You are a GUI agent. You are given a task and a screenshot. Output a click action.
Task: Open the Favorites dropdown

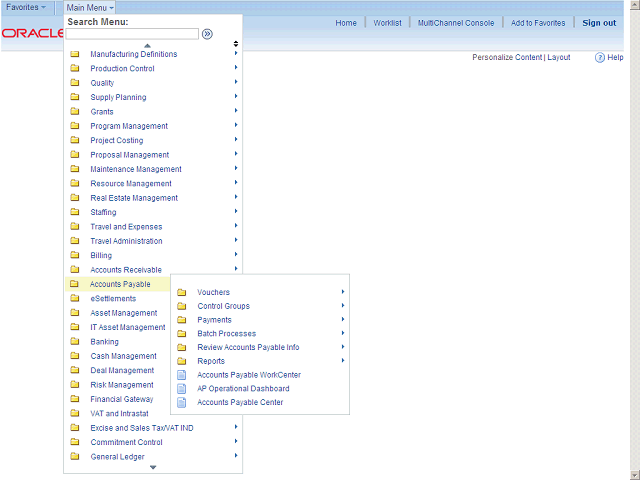pyautogui.click(x=26, y=7)
